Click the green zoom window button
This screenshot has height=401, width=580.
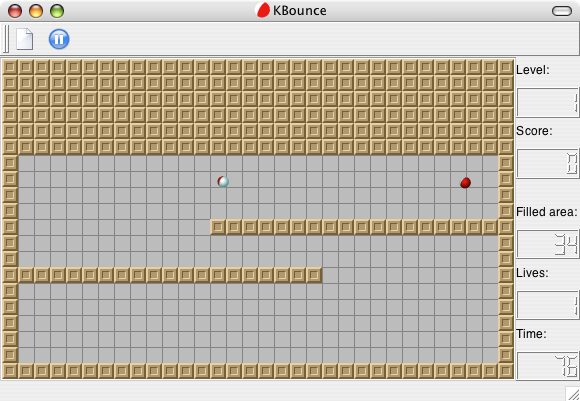[57, 11]
